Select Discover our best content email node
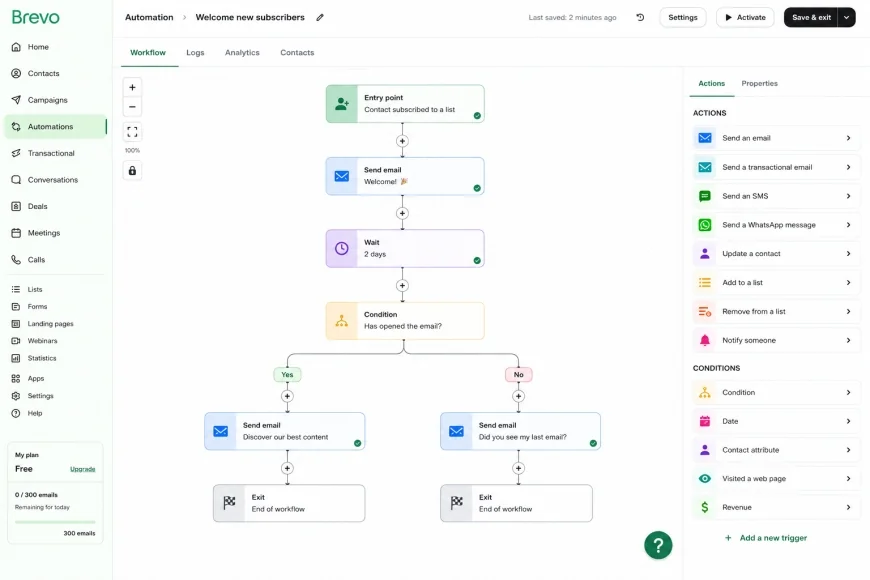The height and width of the screenshot is (580, 870). coord(285,431)
